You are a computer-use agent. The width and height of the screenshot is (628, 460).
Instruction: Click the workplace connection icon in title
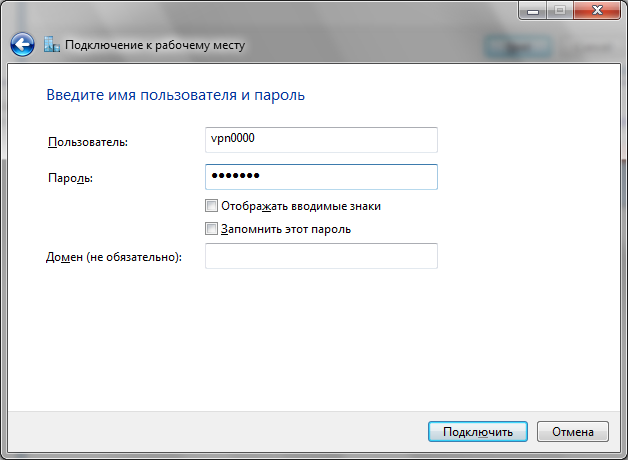click(x=52, y=44)
